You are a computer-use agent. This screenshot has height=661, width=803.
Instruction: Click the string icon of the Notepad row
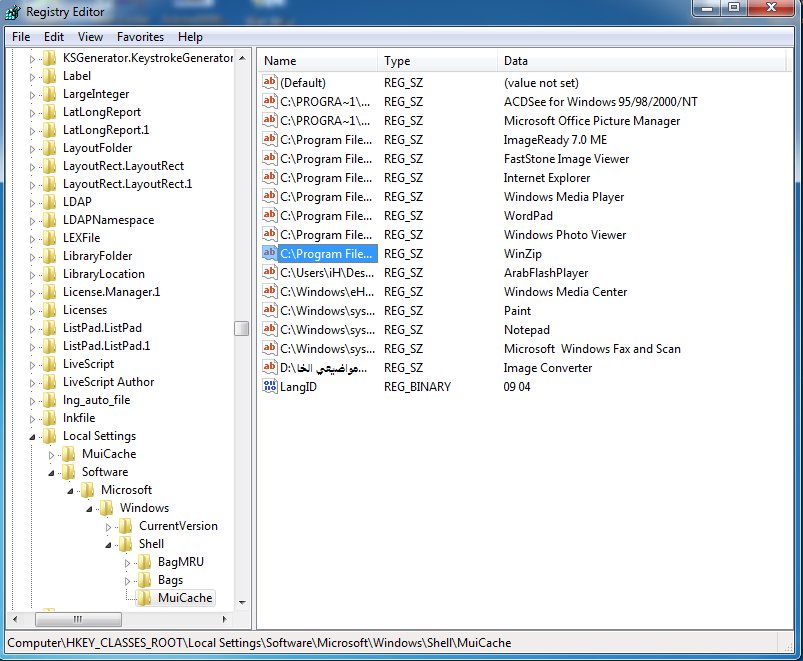pos(270,329)
